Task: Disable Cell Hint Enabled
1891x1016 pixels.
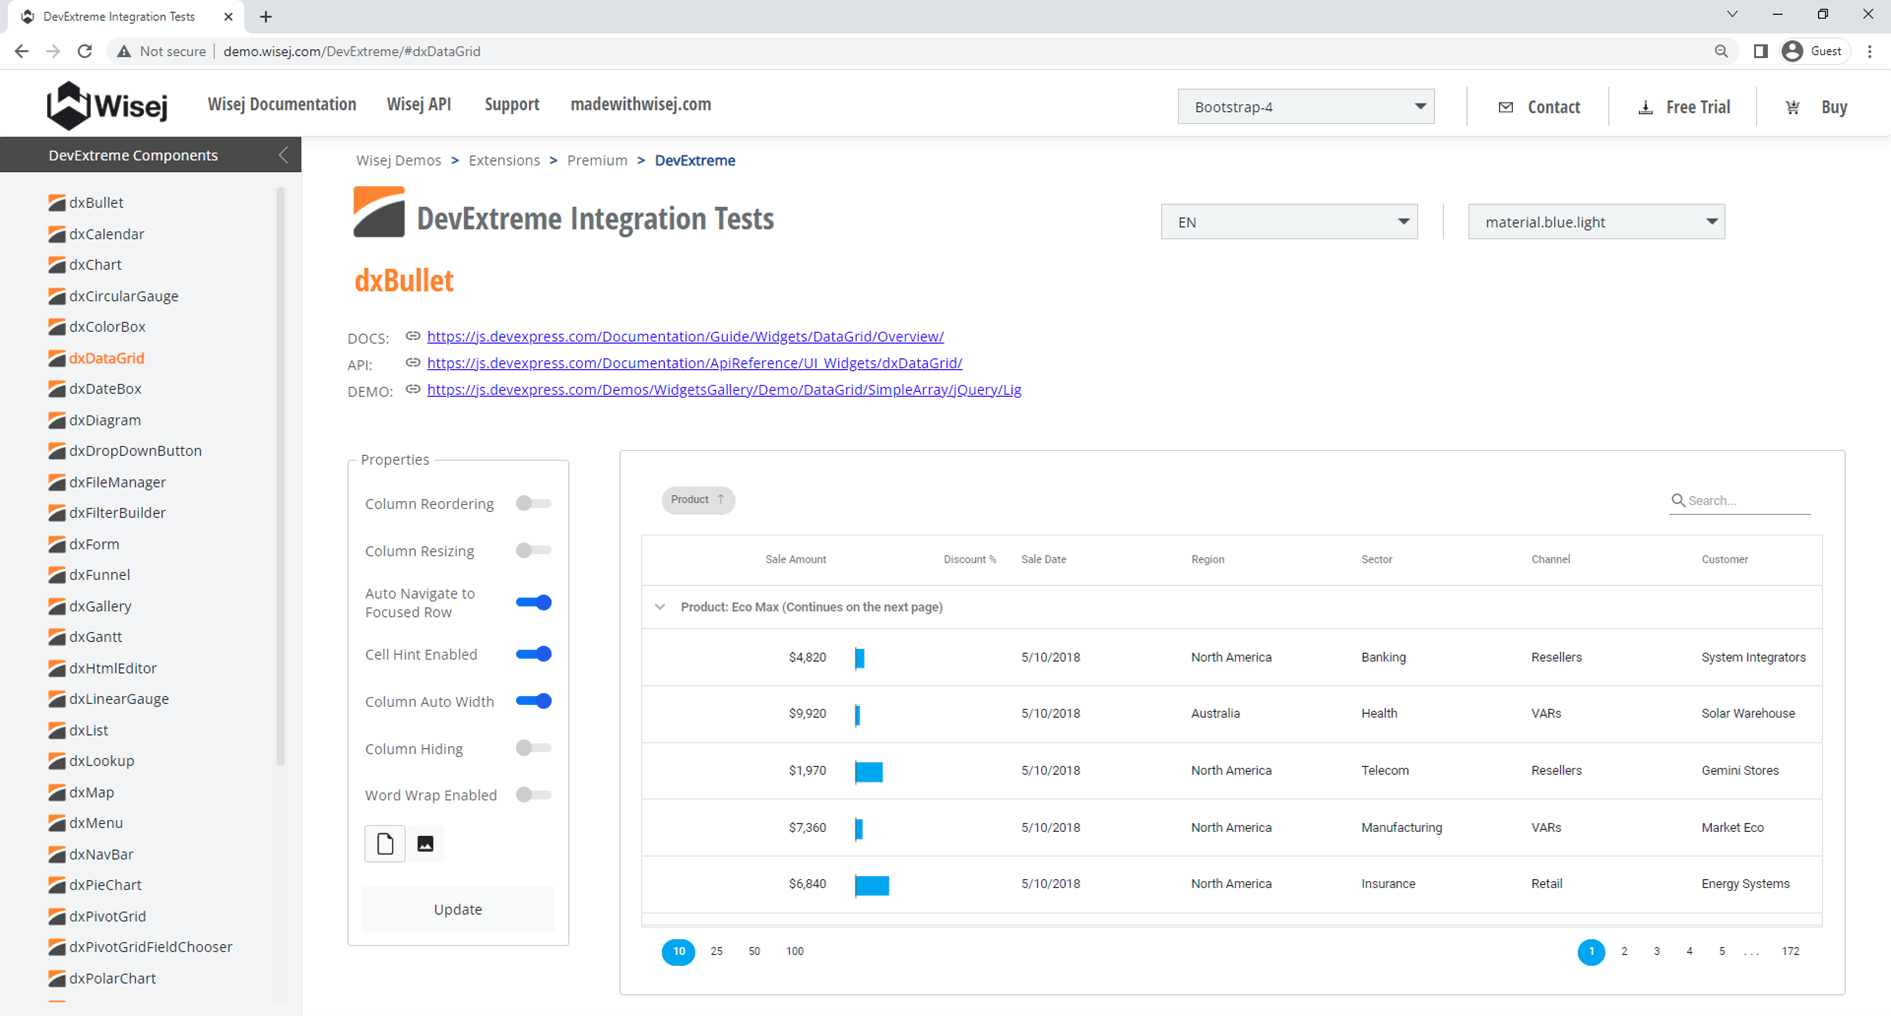Action: click(x=533, y=654)
